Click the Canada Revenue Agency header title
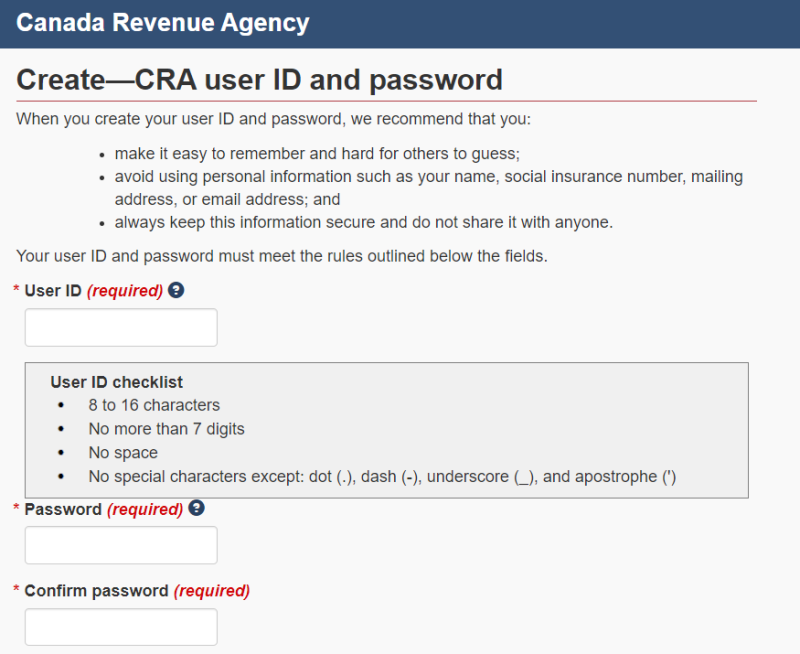800x654 pixels. [163, 23]
